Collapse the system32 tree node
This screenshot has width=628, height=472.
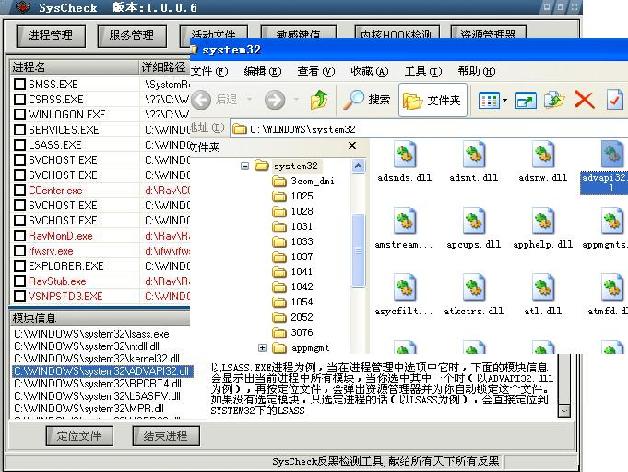245,165
